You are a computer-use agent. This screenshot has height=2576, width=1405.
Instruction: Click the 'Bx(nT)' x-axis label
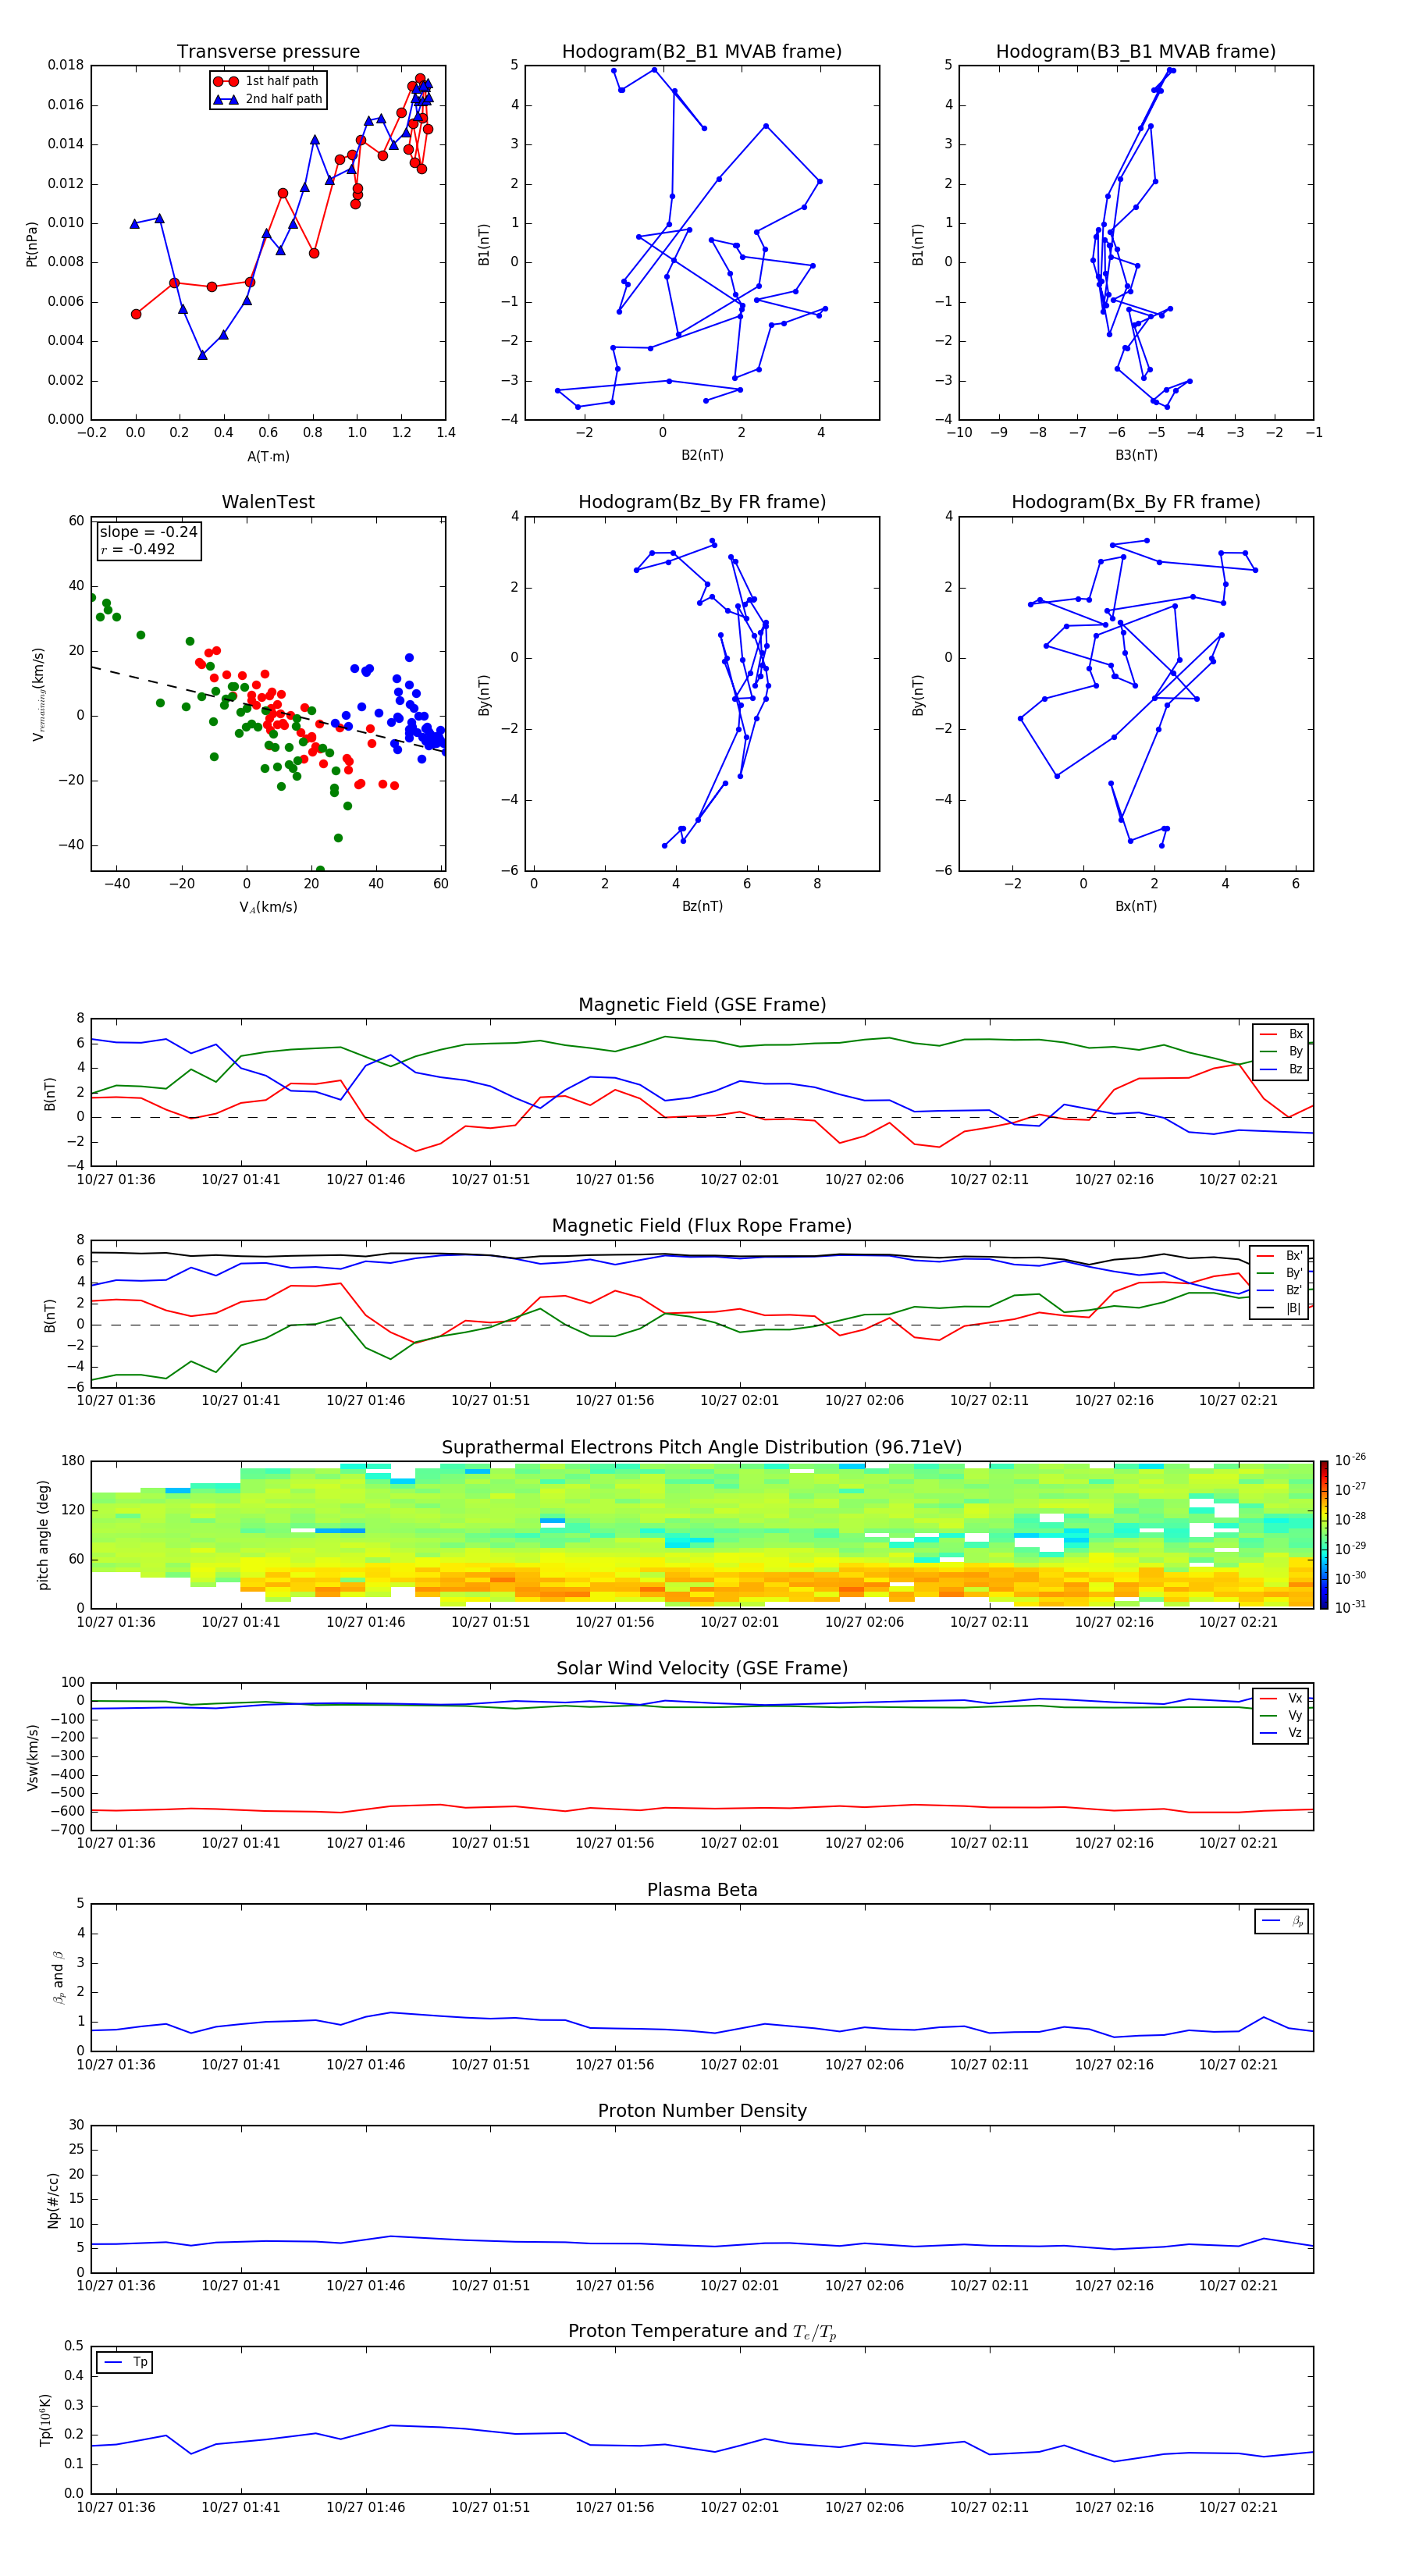click(1136, 906)
